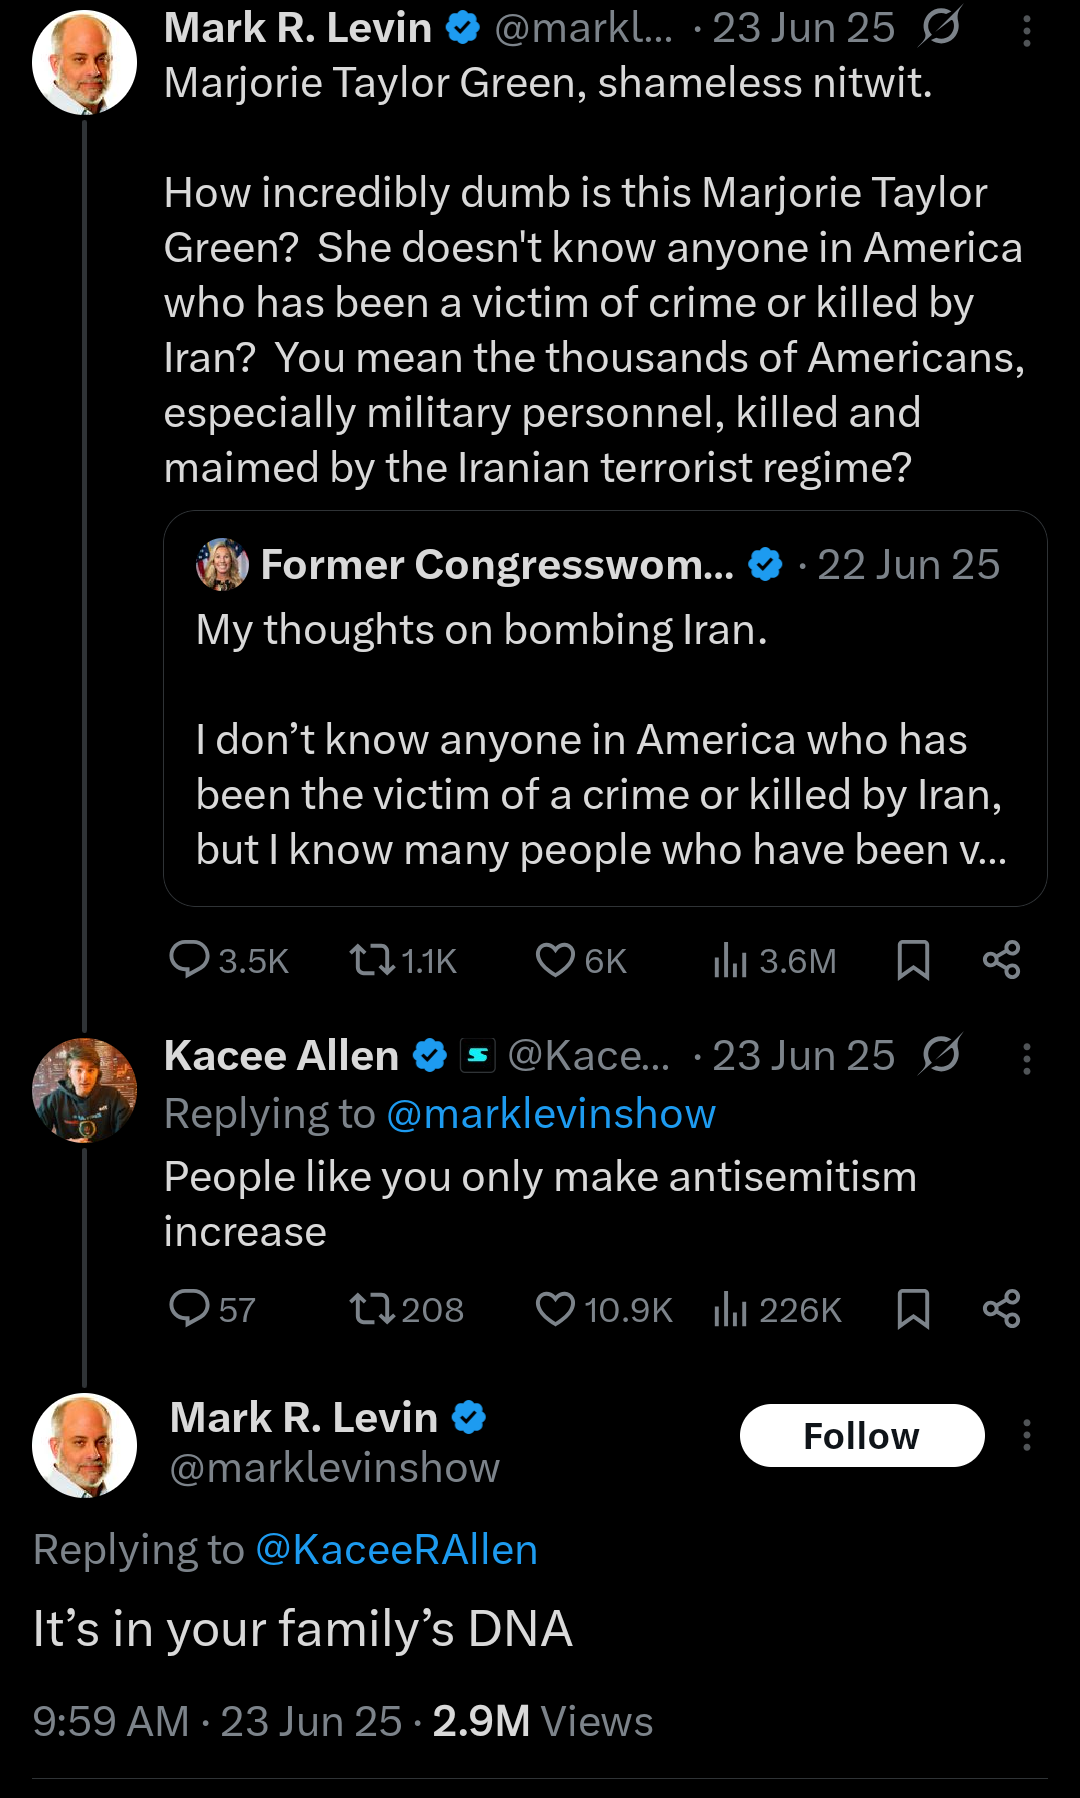Image resolution: width=1080 pixels, height=1798 pixels.
Task: Share Mark Levin's top post
Action: click(x=1001, y=959)
